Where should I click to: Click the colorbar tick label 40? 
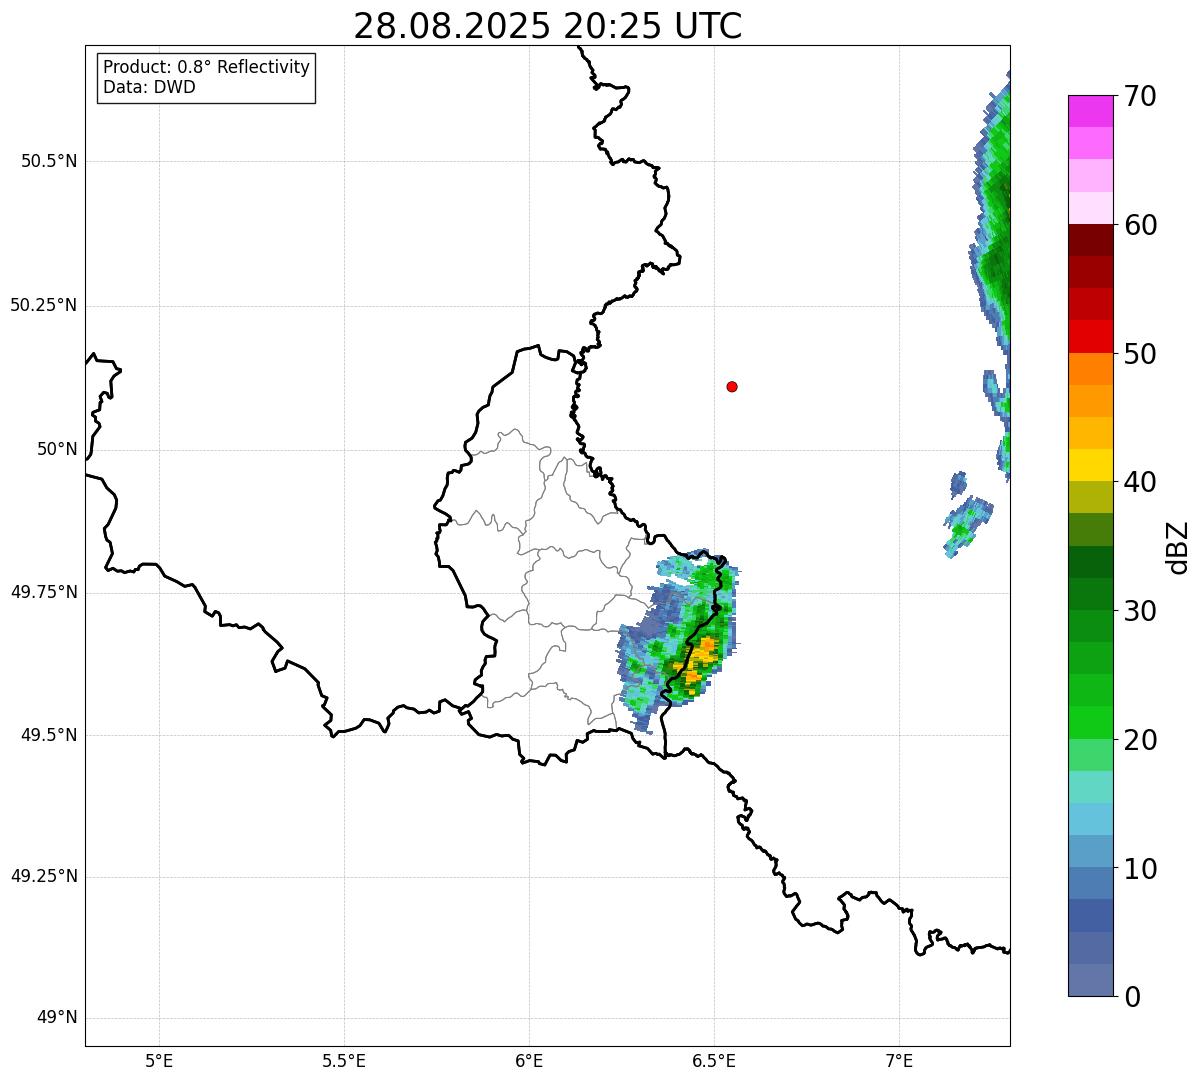click(x=1140, y=482)
